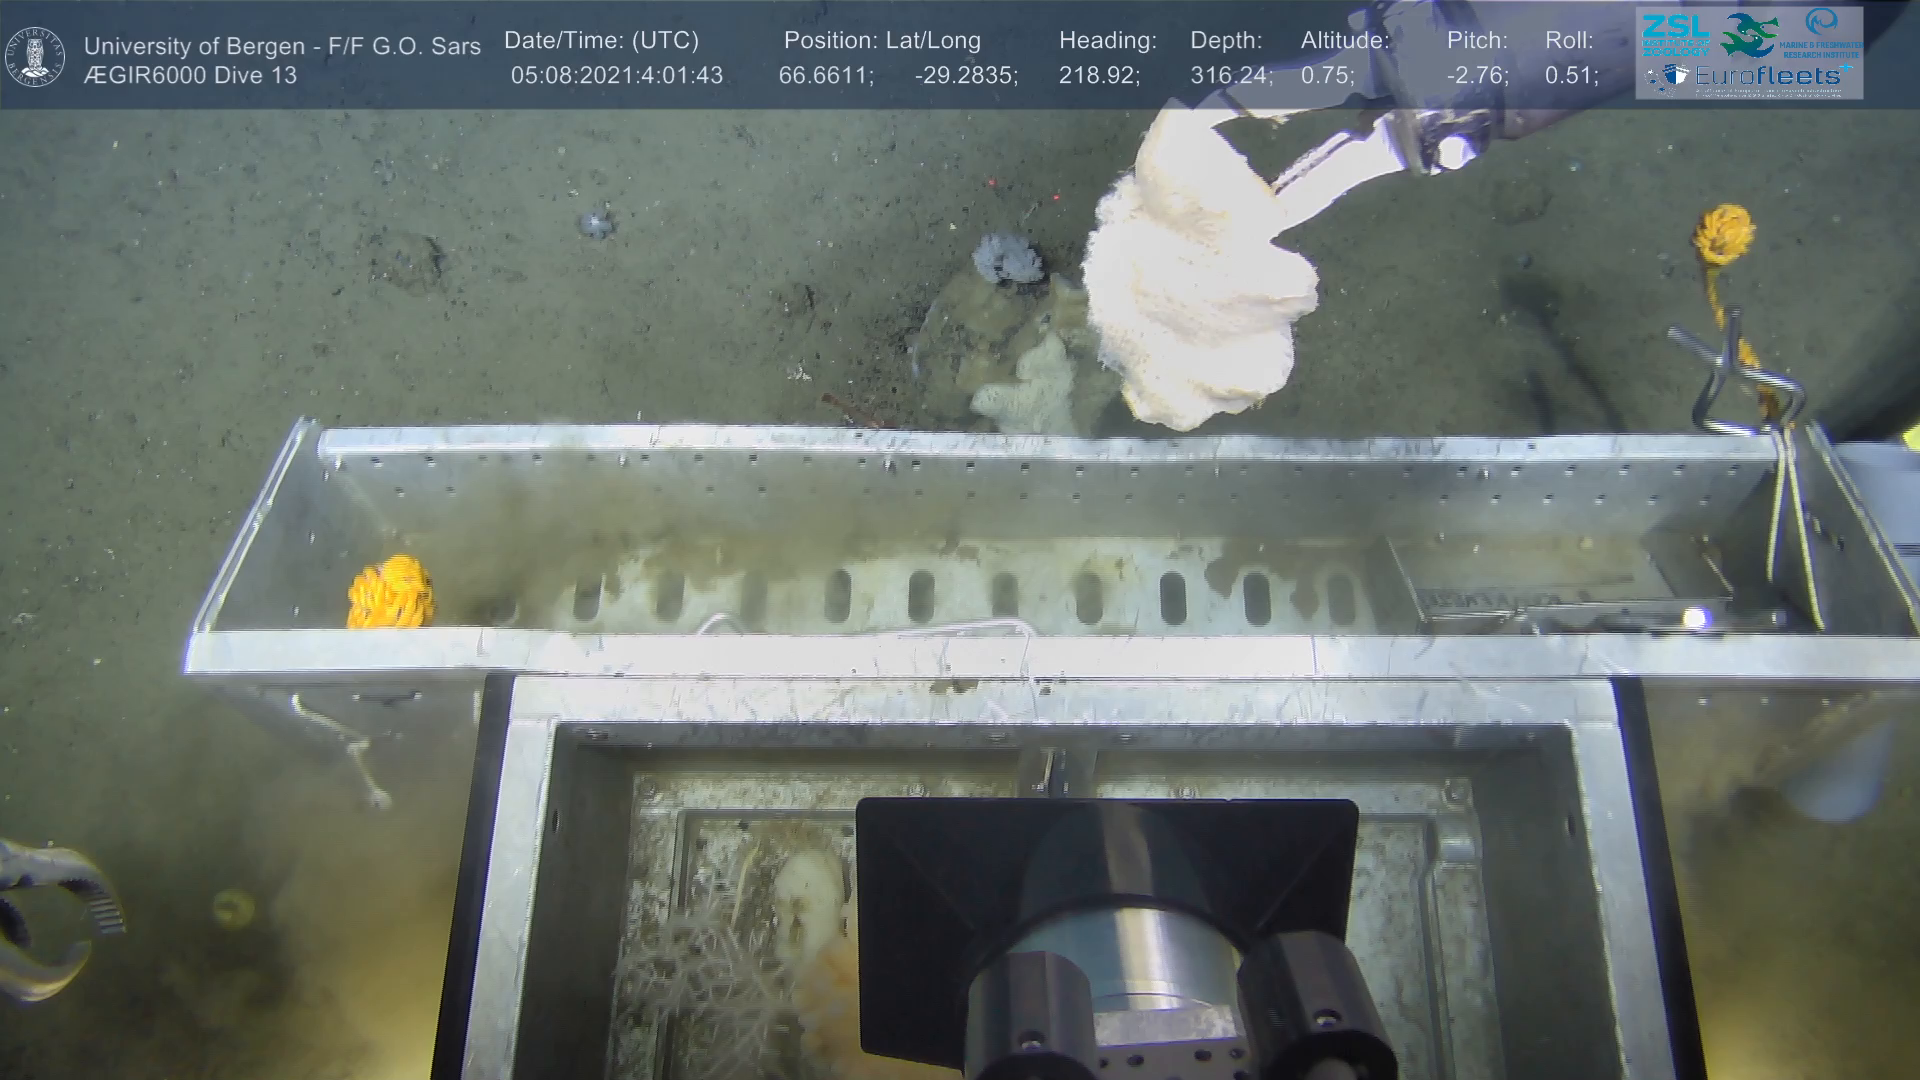1920x1080 pixels.
Task: Click the latitude value 66.6611
Action: point(825,76)
